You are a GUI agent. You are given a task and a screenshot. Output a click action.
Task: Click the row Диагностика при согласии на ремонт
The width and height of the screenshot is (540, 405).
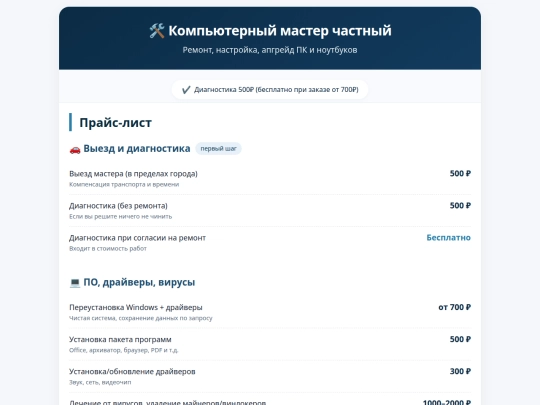[x=270, y=242]
